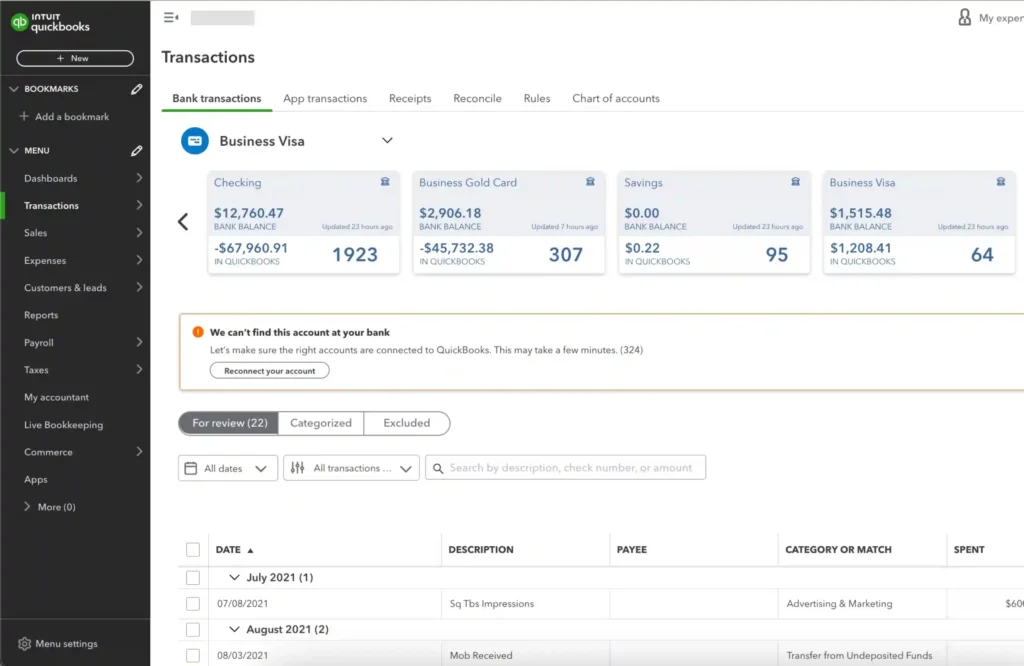The height and width of the screenshot is (666, 1024).
Task: Open Chart of accounts tab
Action: 616,99
